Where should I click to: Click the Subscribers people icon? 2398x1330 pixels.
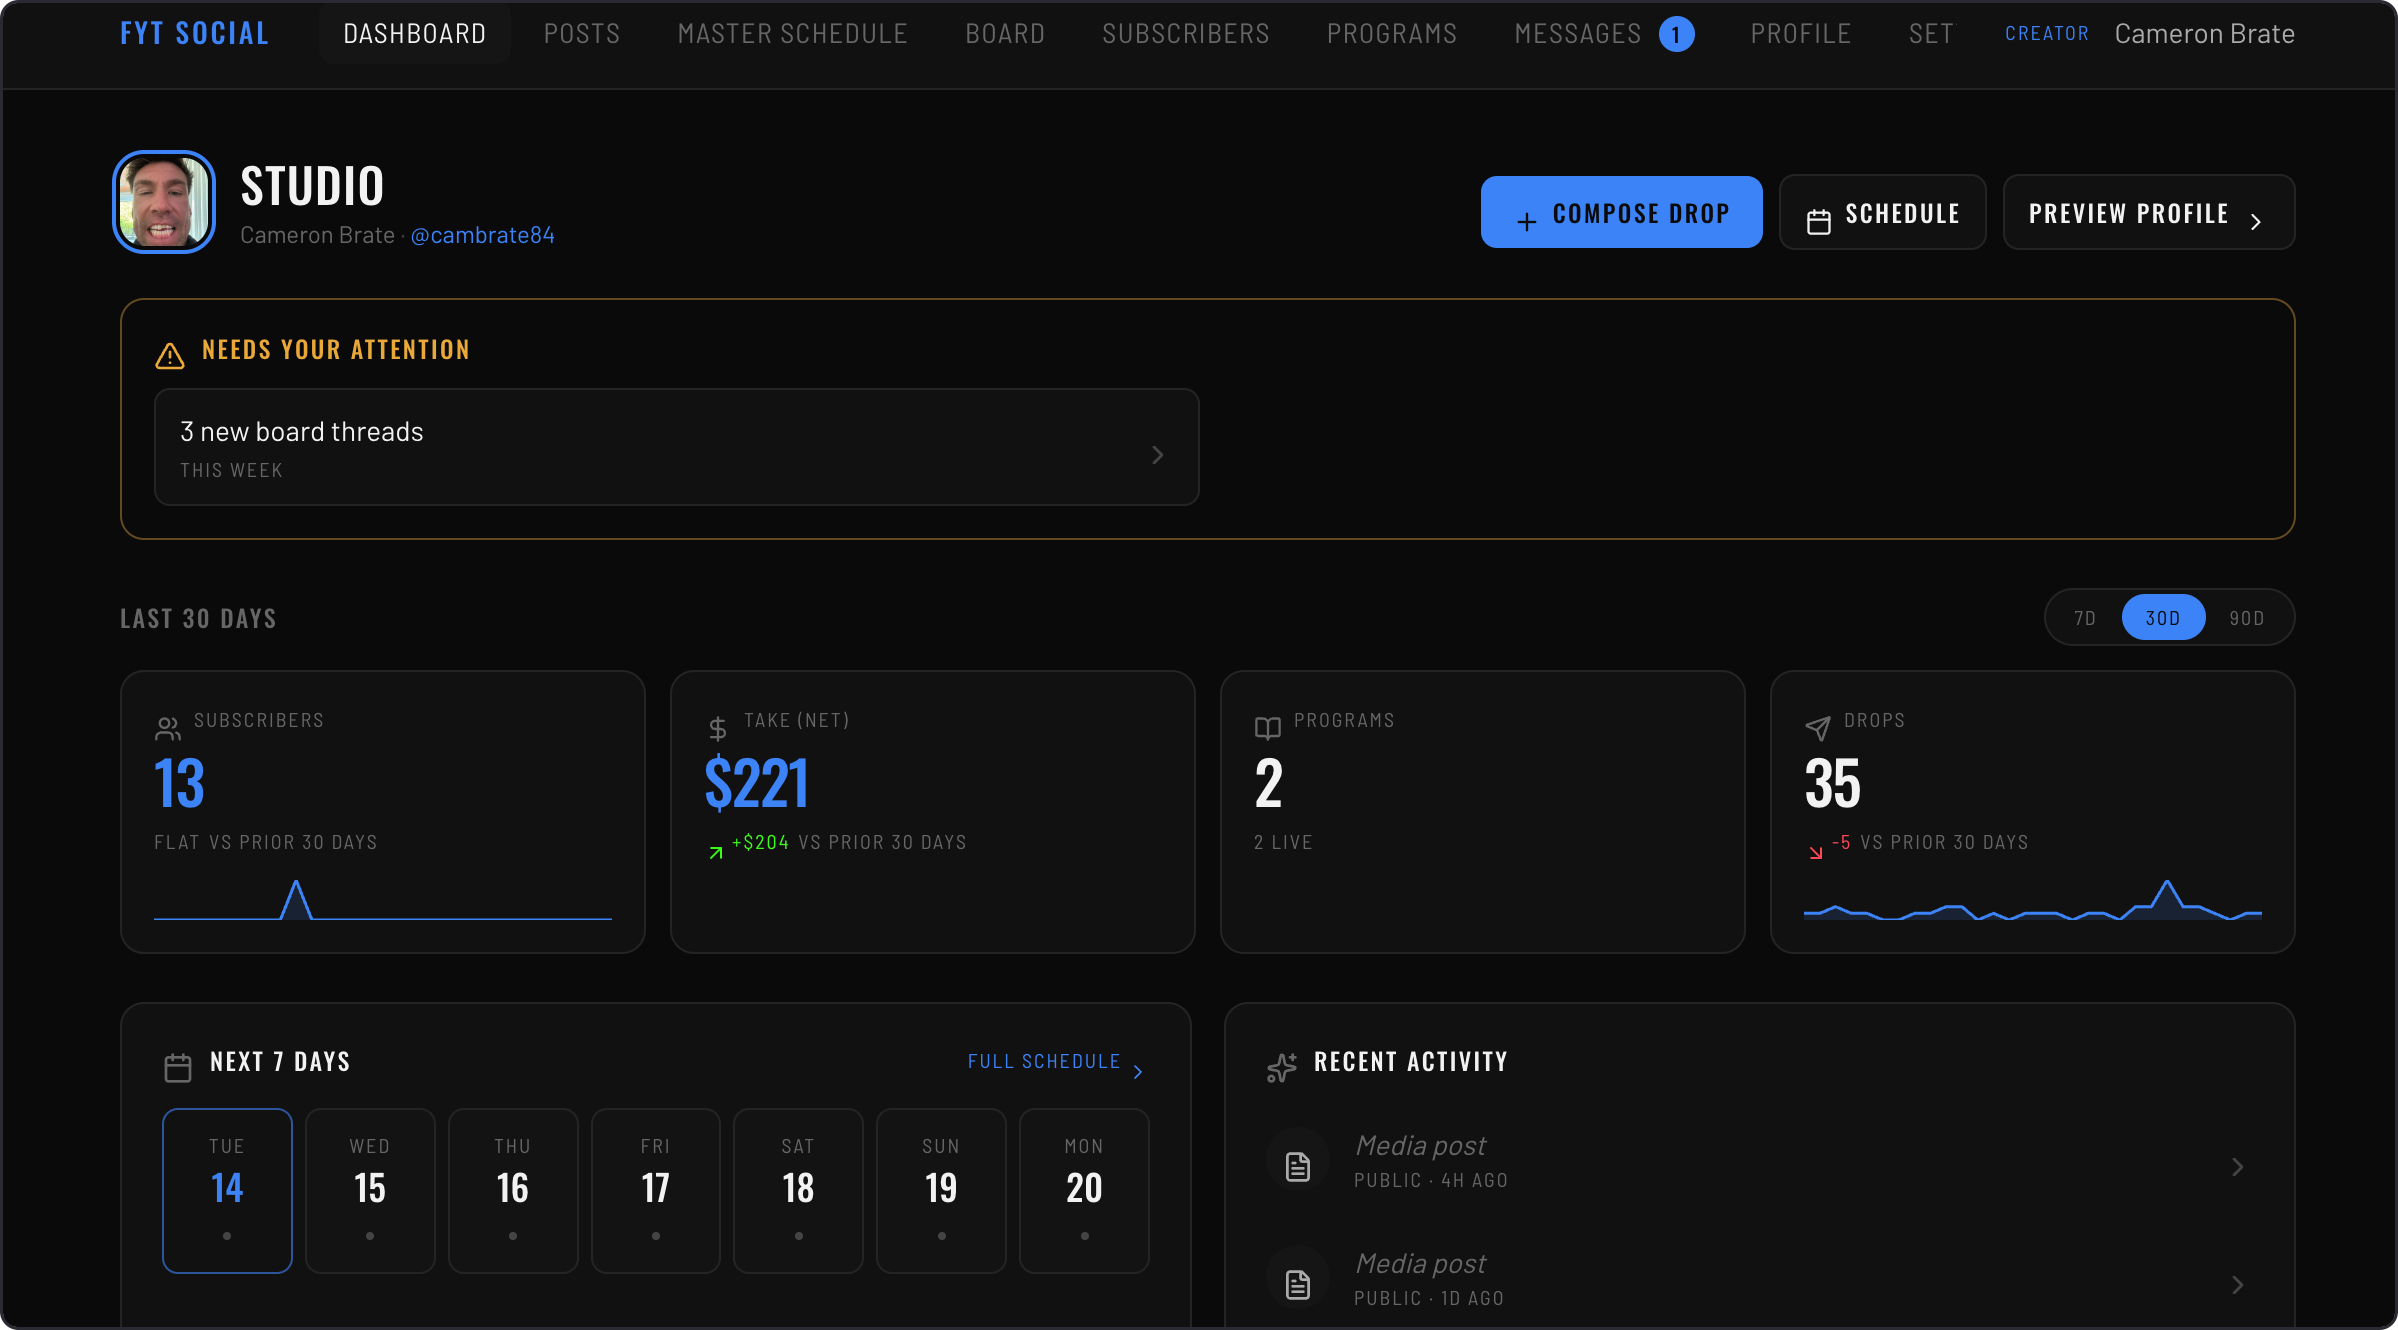tap(168, 729)
